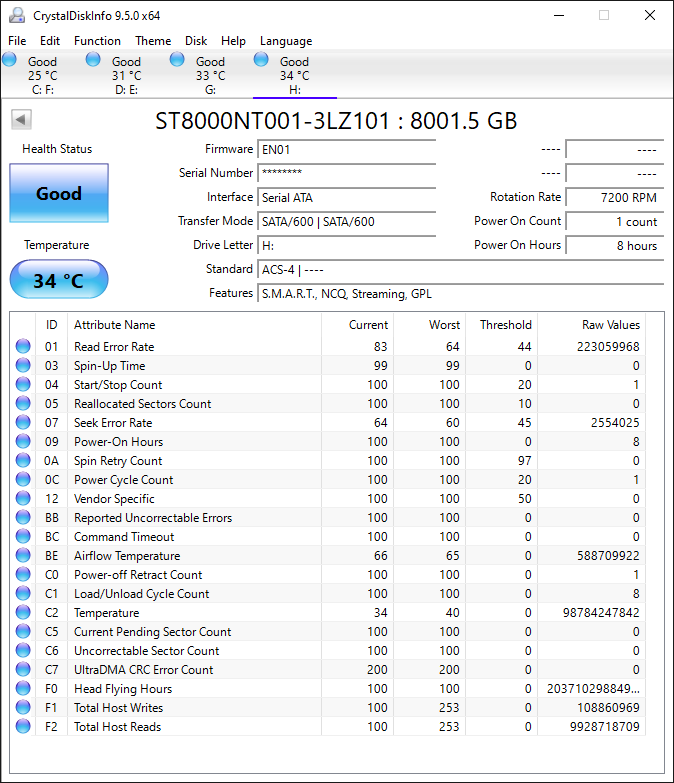The width and height of the screenshot is (674, 783).
Task: Click the ID column header
Action: coord(51,325)
